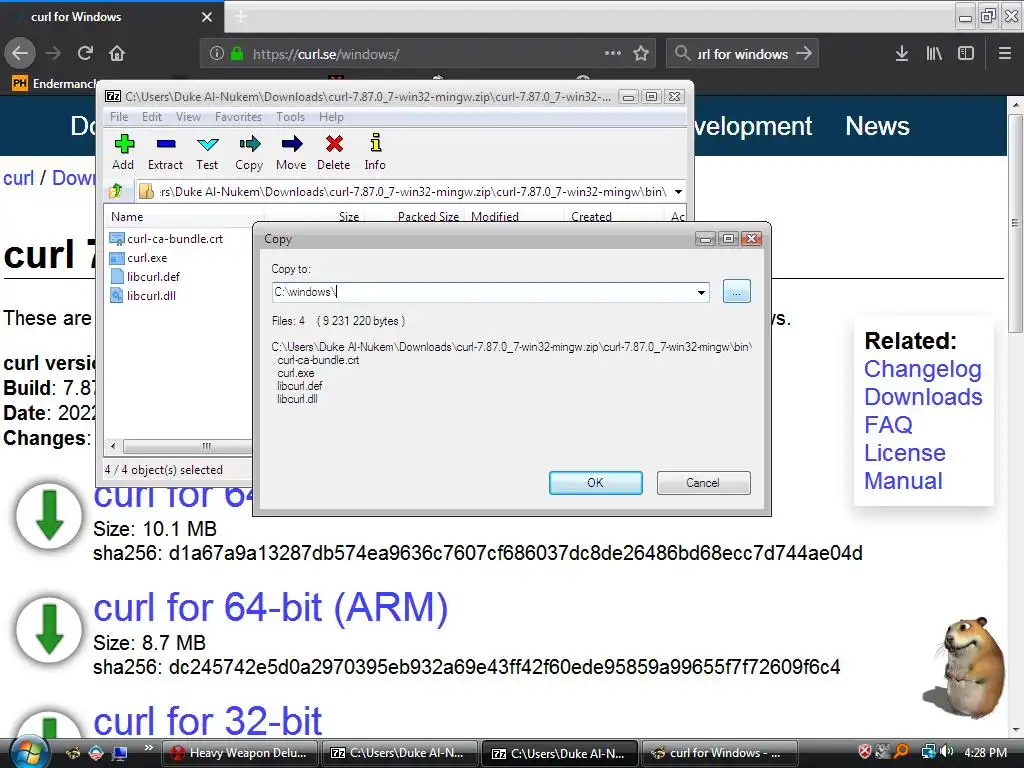
Task: Open Firefox downloads panel
Action: [x=901, y=54]
